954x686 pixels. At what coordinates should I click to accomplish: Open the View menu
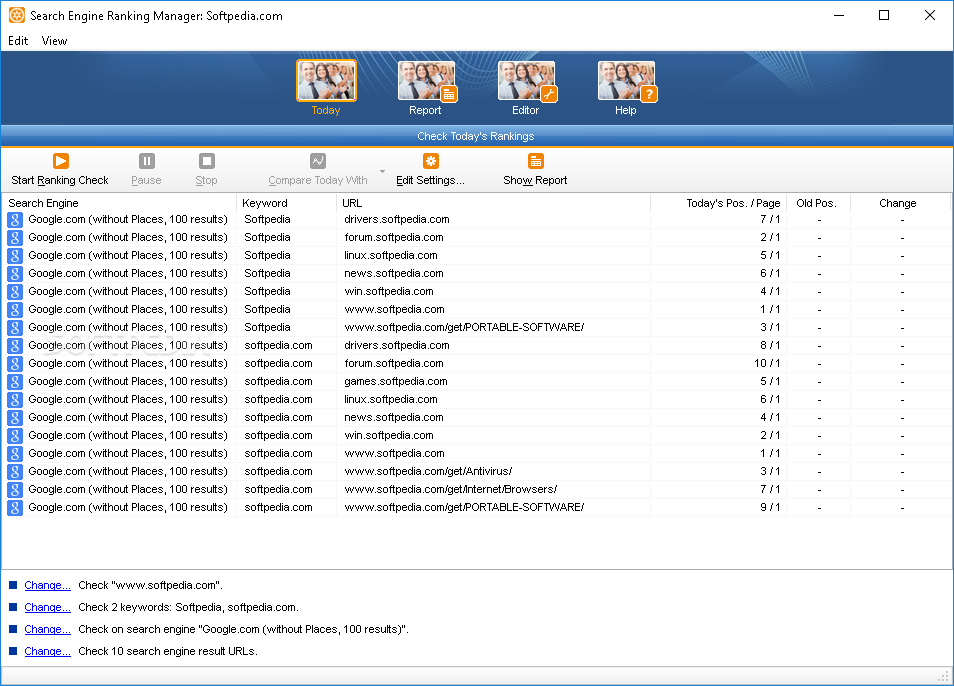coord(54,41)
